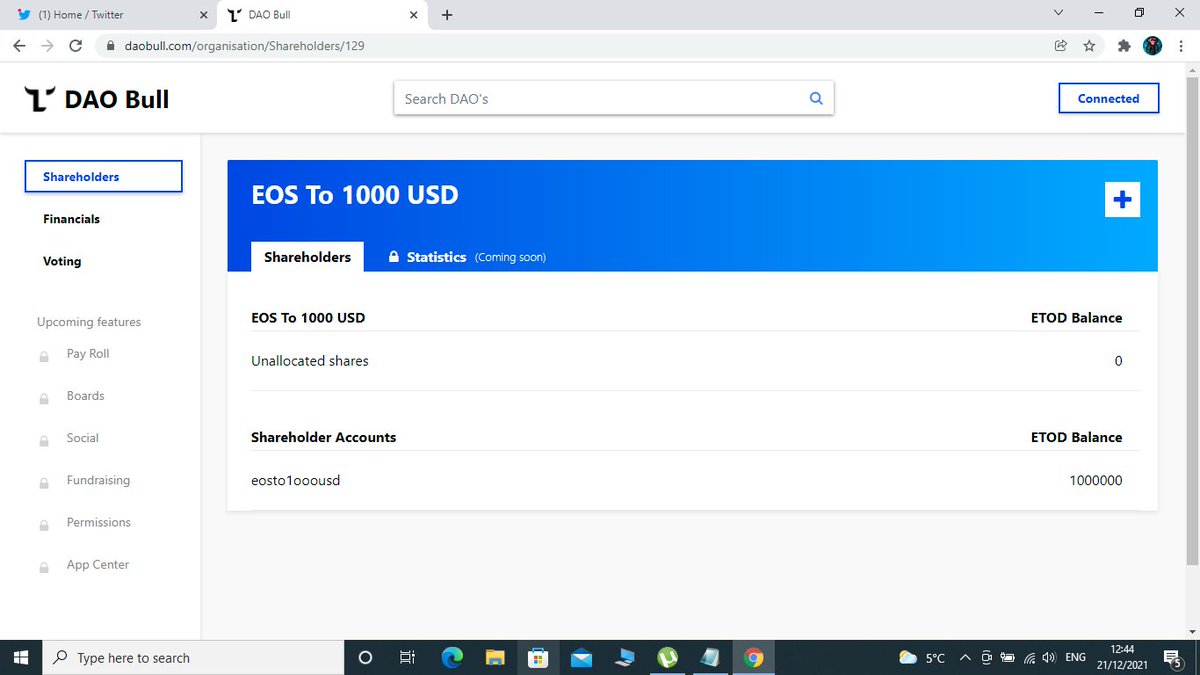The width and height of the screenshot is (1200, 675).
Task: Open the Windows Start menu
Action: point(21,657)
